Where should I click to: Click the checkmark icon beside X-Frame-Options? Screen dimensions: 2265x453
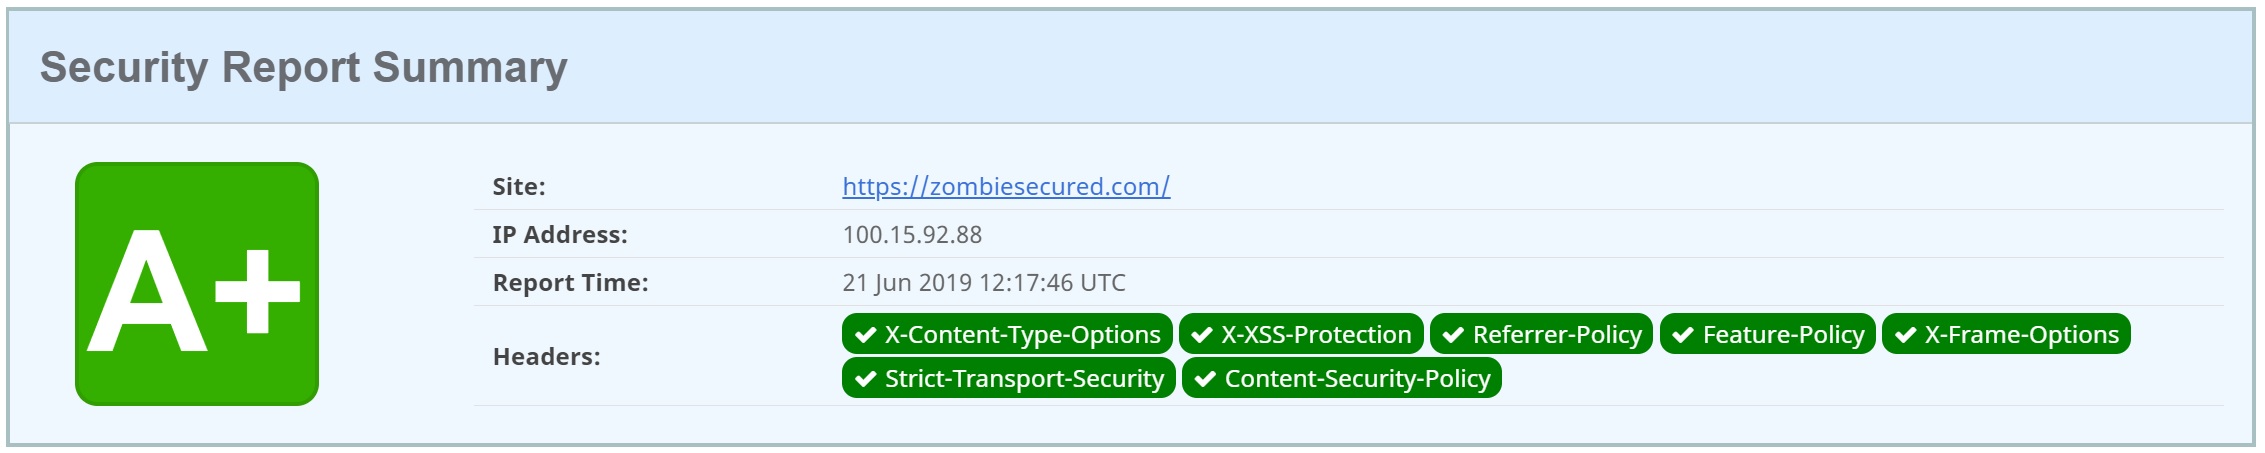click(1906, 335)
